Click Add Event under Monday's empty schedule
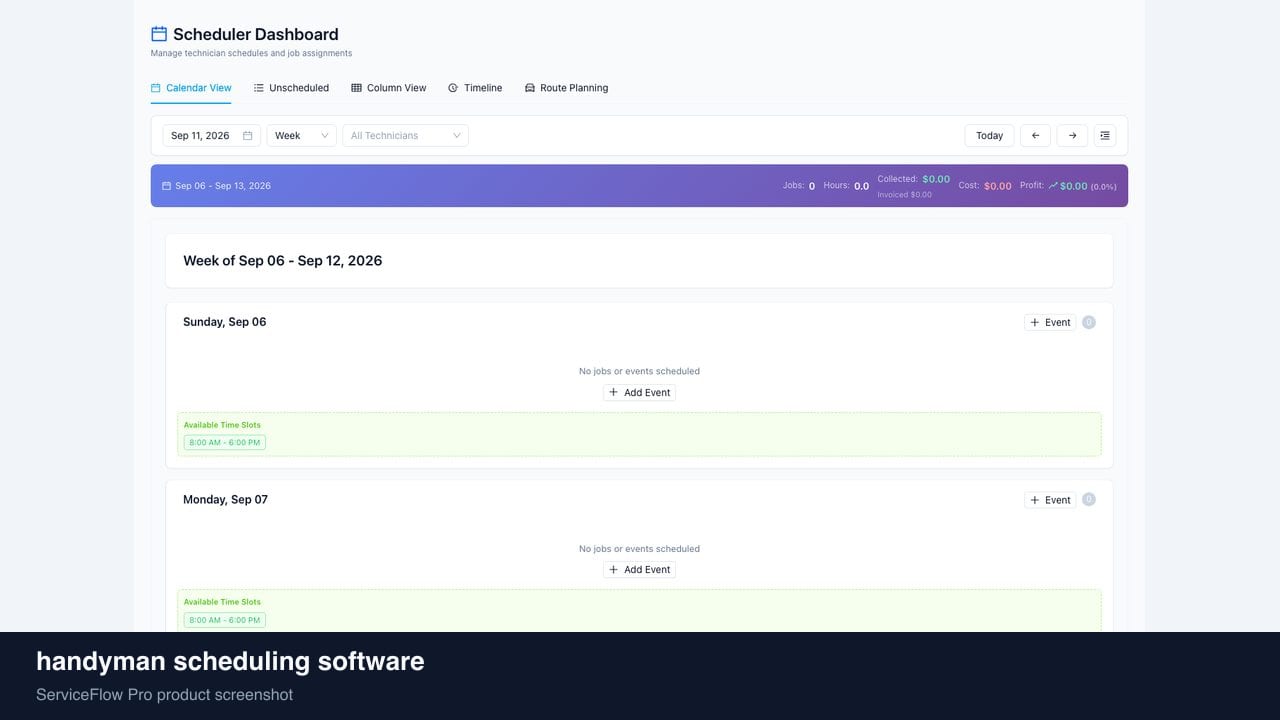Viewport: 1280px width, 720px height. [x=639, y=570]
